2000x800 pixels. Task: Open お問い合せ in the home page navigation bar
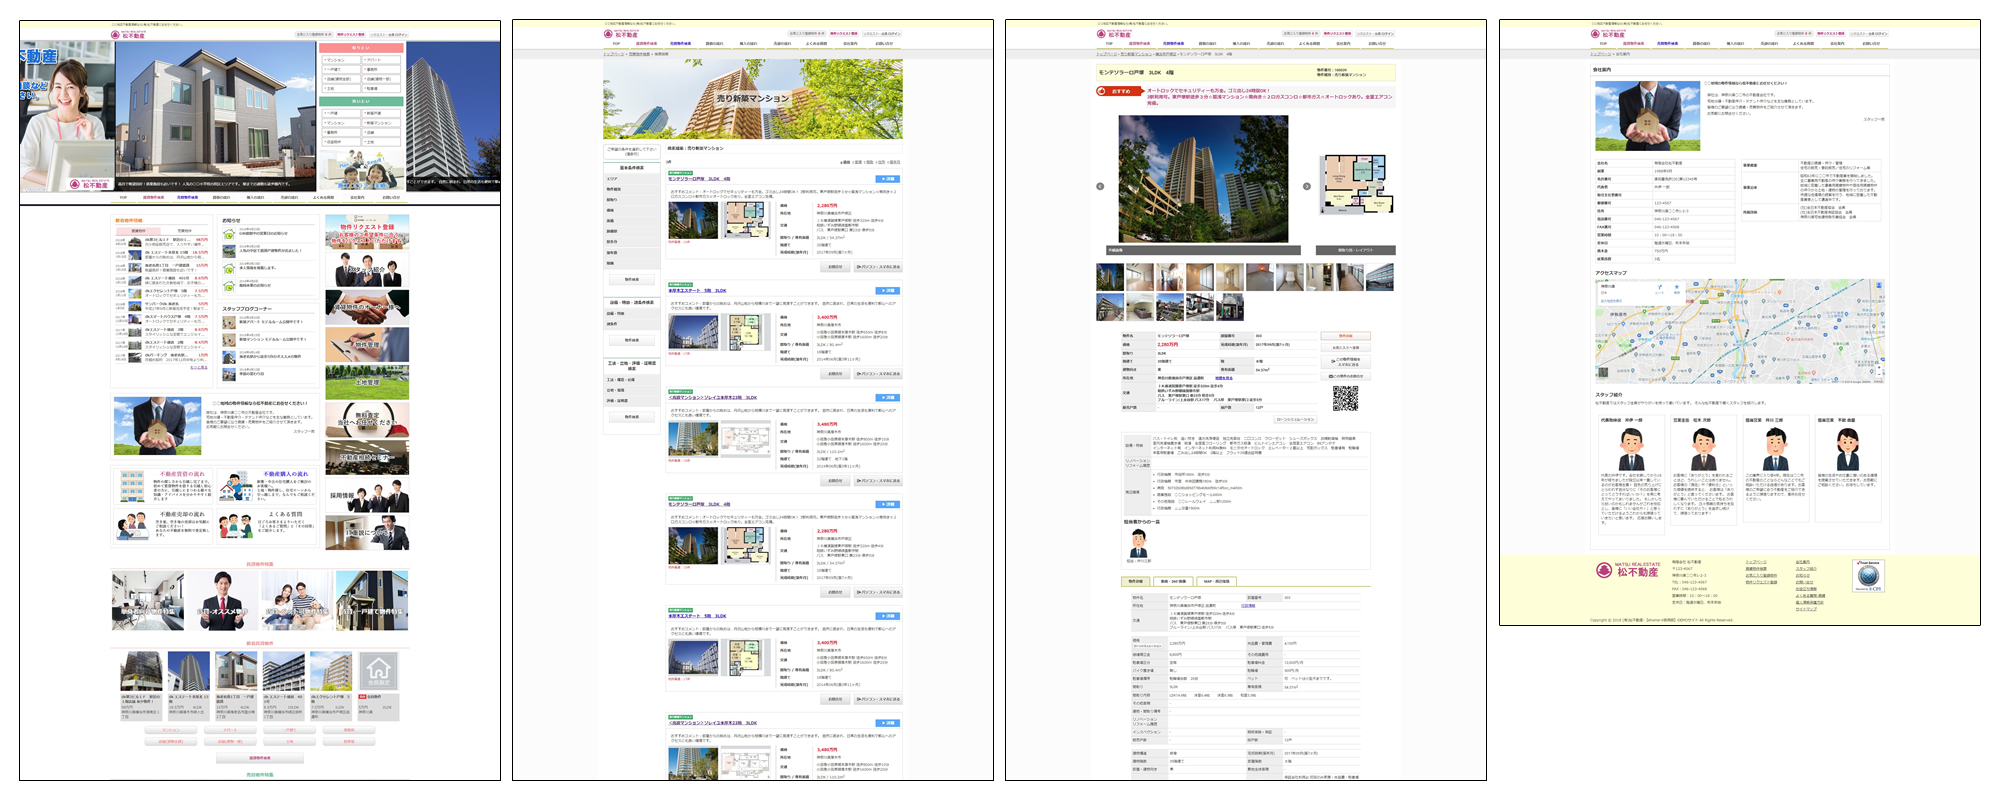pos(391,197)
